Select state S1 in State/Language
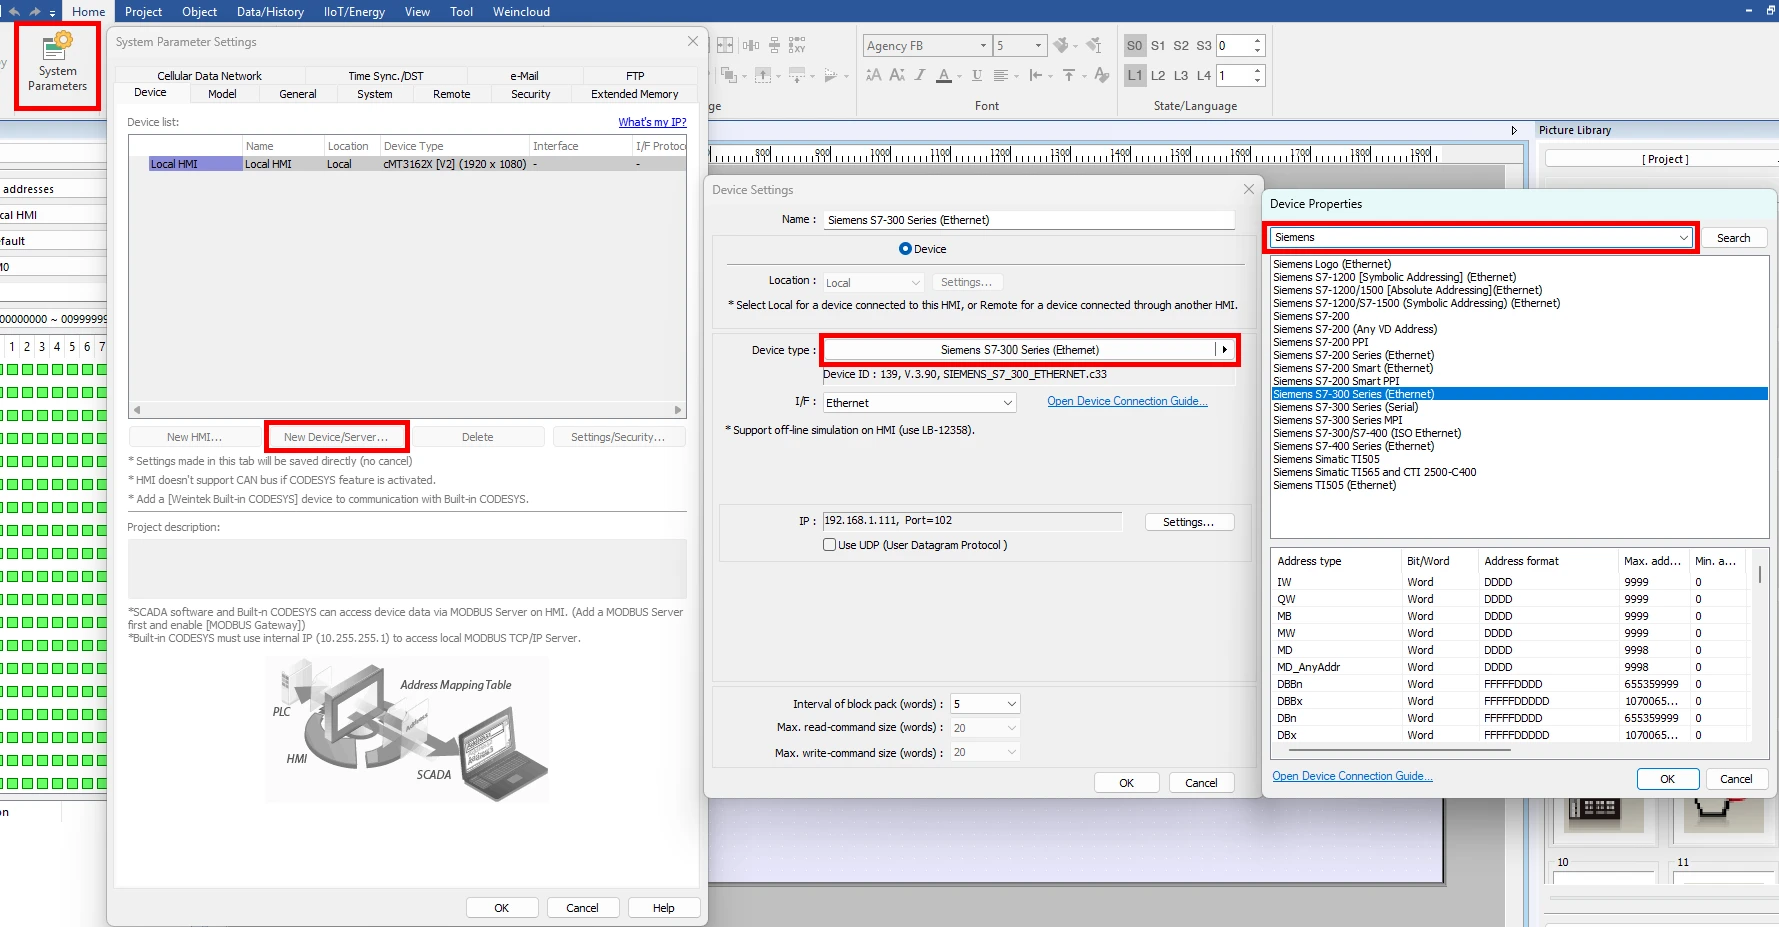This screenshot has height=927, width=1779. click(x=1158, y=46)
